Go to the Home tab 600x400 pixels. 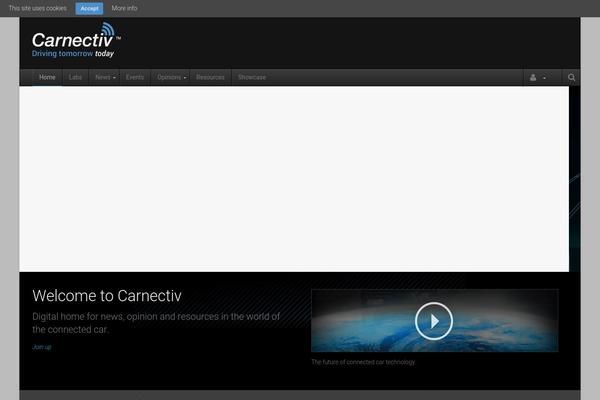(x=47, y=77)
